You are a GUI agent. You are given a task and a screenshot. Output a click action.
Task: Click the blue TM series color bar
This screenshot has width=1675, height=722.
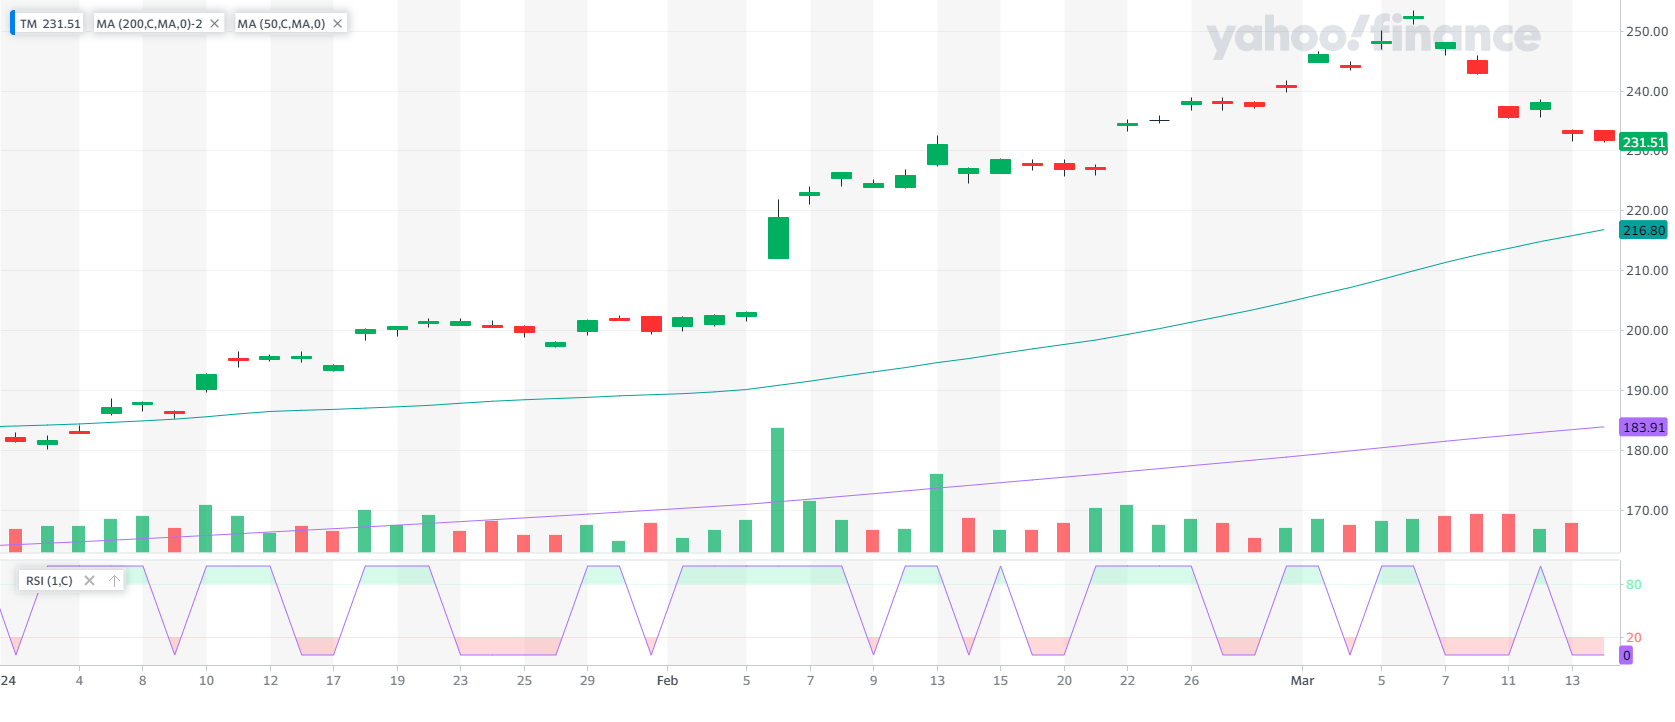(x=12, y=23)
